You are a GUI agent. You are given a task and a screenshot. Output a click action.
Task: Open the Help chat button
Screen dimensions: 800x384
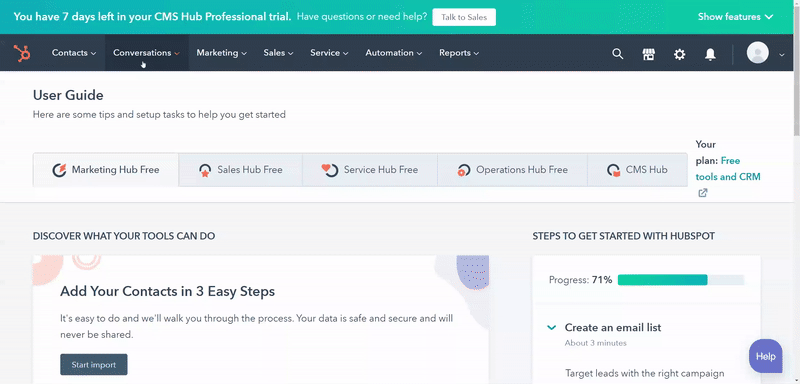point(765,356)
